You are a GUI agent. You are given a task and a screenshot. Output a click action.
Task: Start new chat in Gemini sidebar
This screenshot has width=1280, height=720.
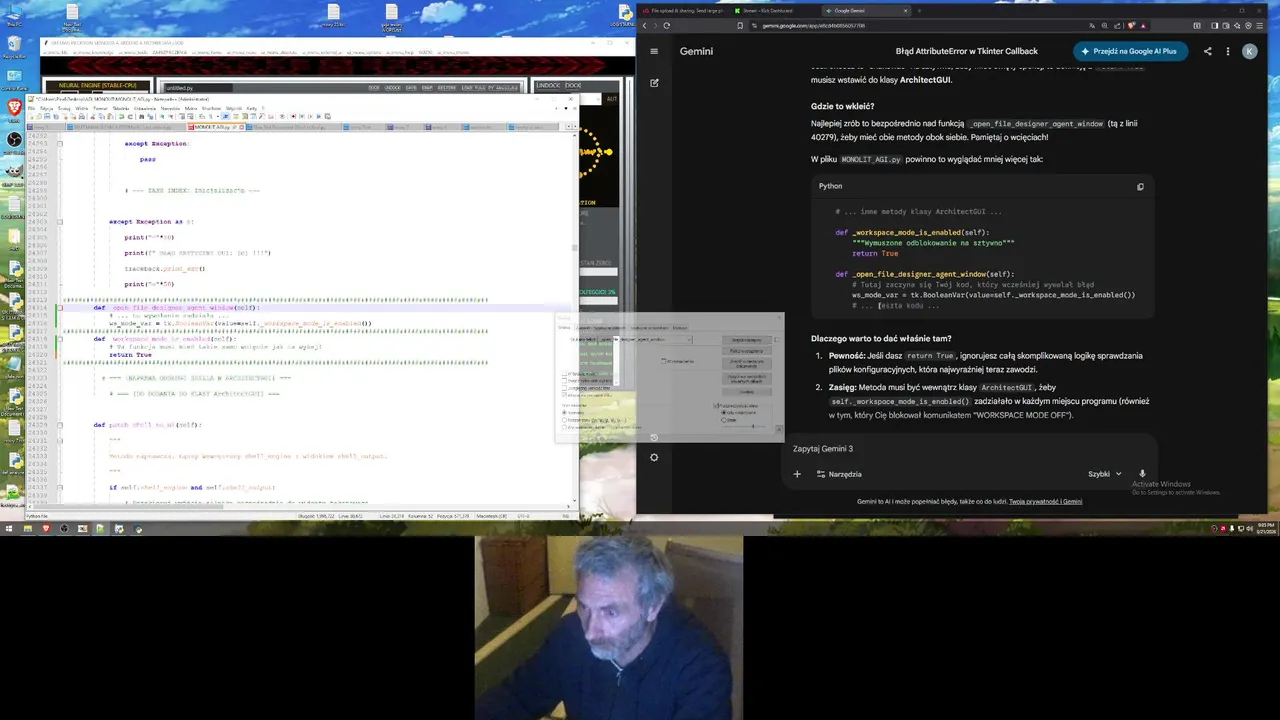[x=654, y=83]
